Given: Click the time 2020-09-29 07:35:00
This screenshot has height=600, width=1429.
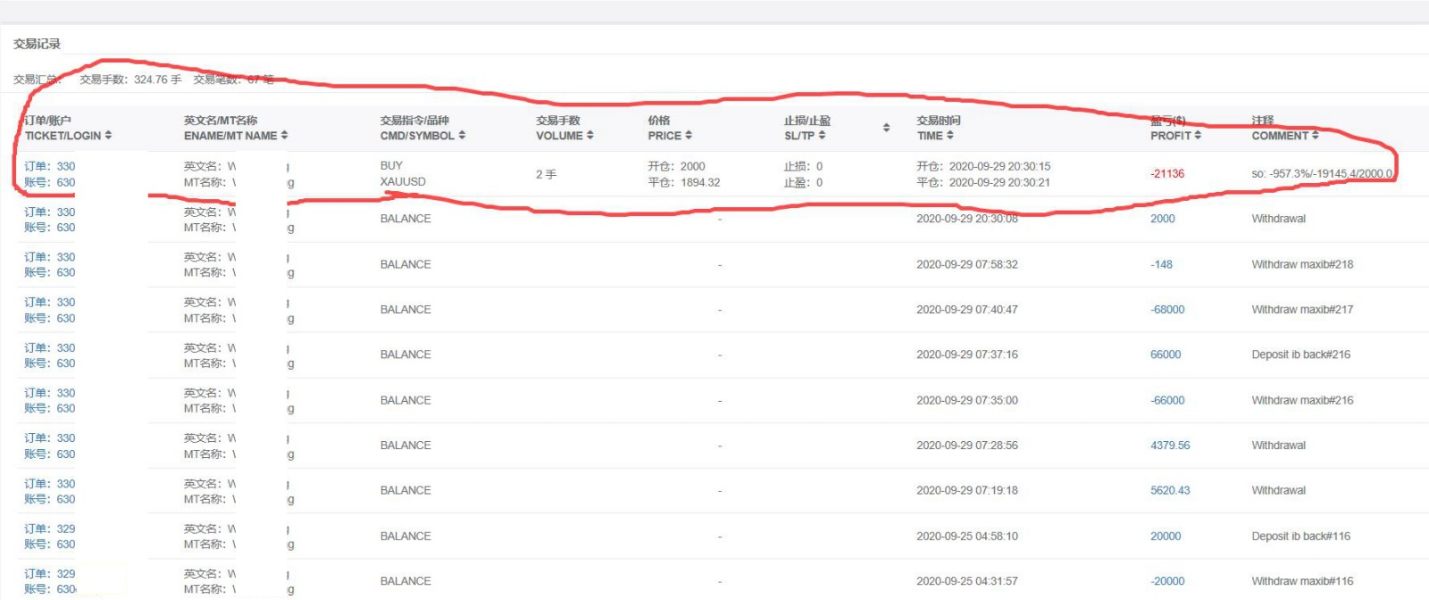Looking at the screenshot, I should 967,400.
